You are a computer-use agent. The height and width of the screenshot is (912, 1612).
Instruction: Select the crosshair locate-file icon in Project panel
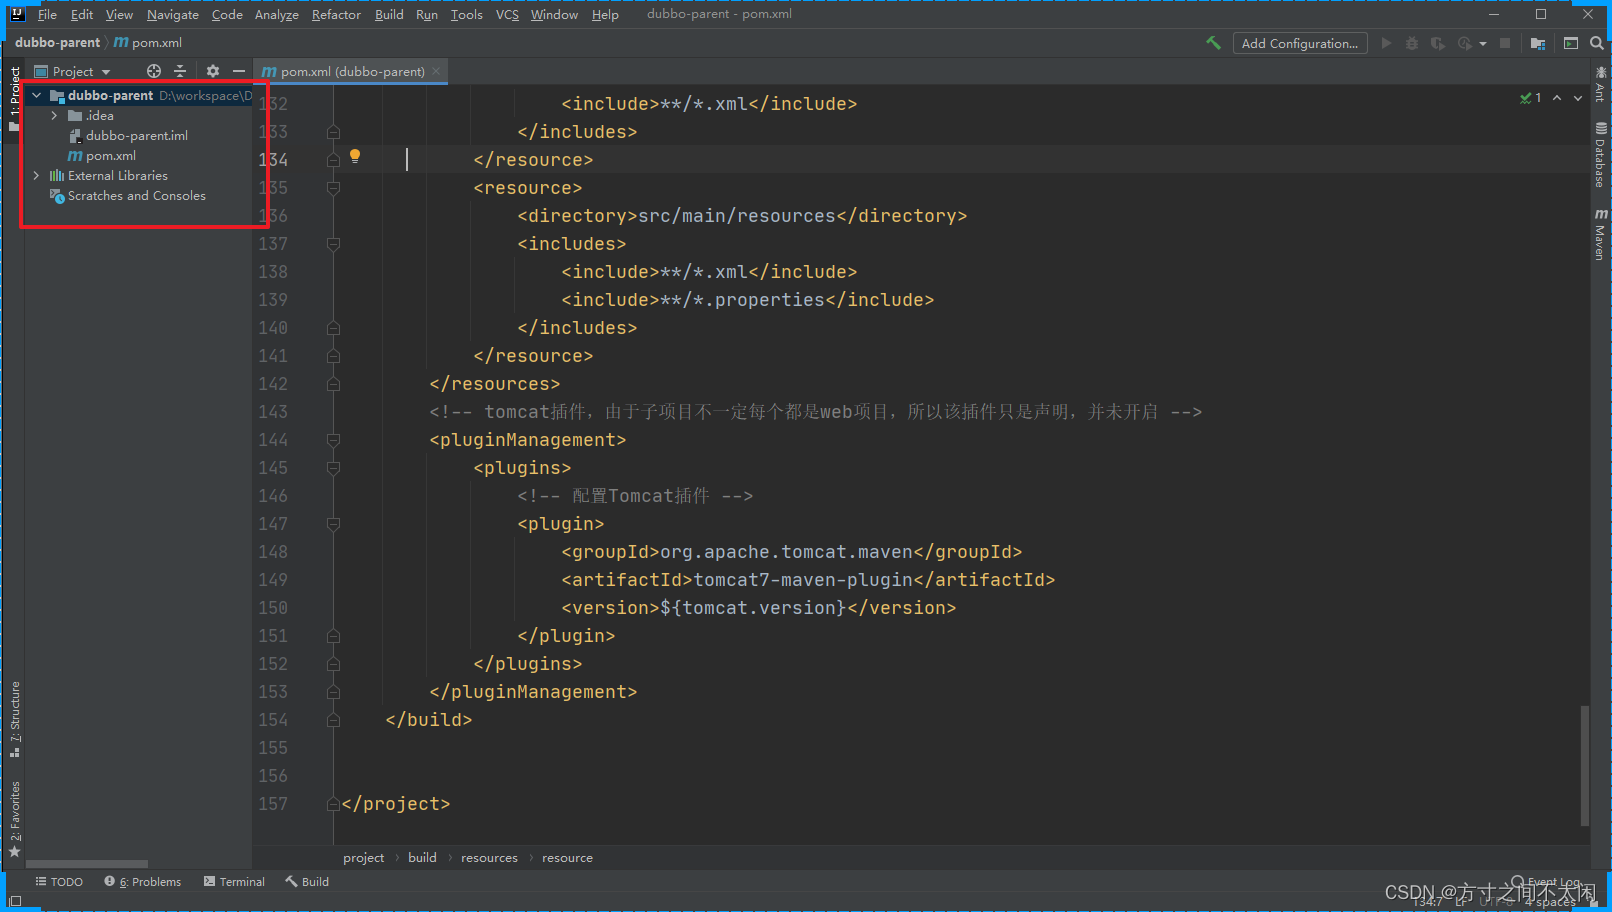[x=153, y=71]
